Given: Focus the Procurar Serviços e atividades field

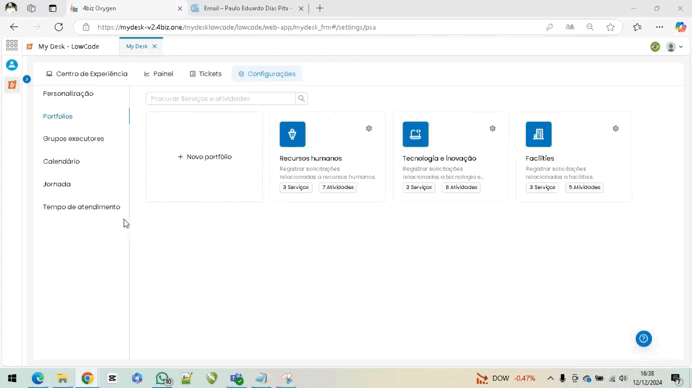Looking at the screenshot, I should pos(221,98).
